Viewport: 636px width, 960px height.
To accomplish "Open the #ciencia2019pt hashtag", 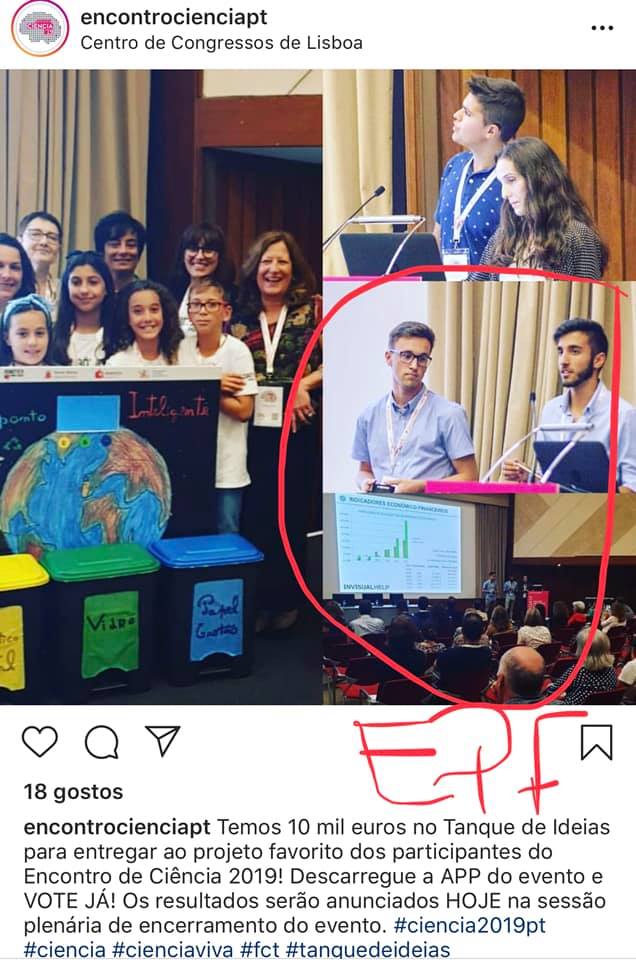I will 470,924.
